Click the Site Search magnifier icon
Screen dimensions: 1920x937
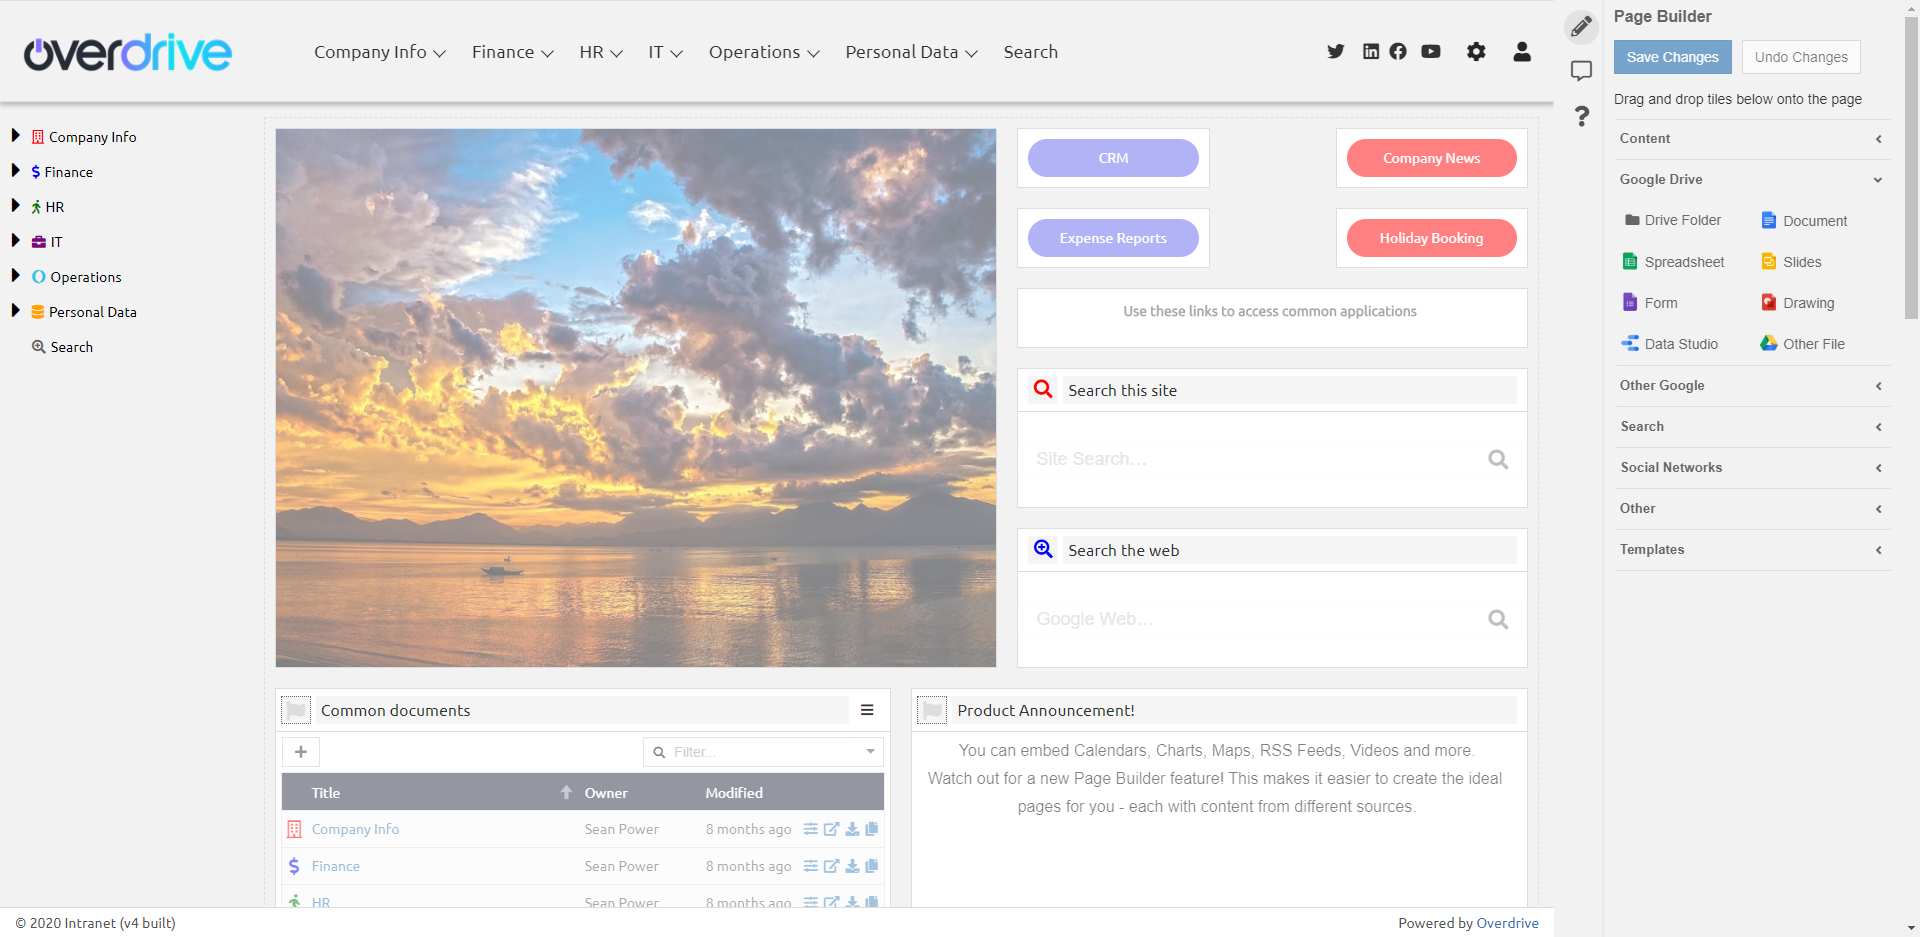pyautogui.click(x=1498, y=459)
